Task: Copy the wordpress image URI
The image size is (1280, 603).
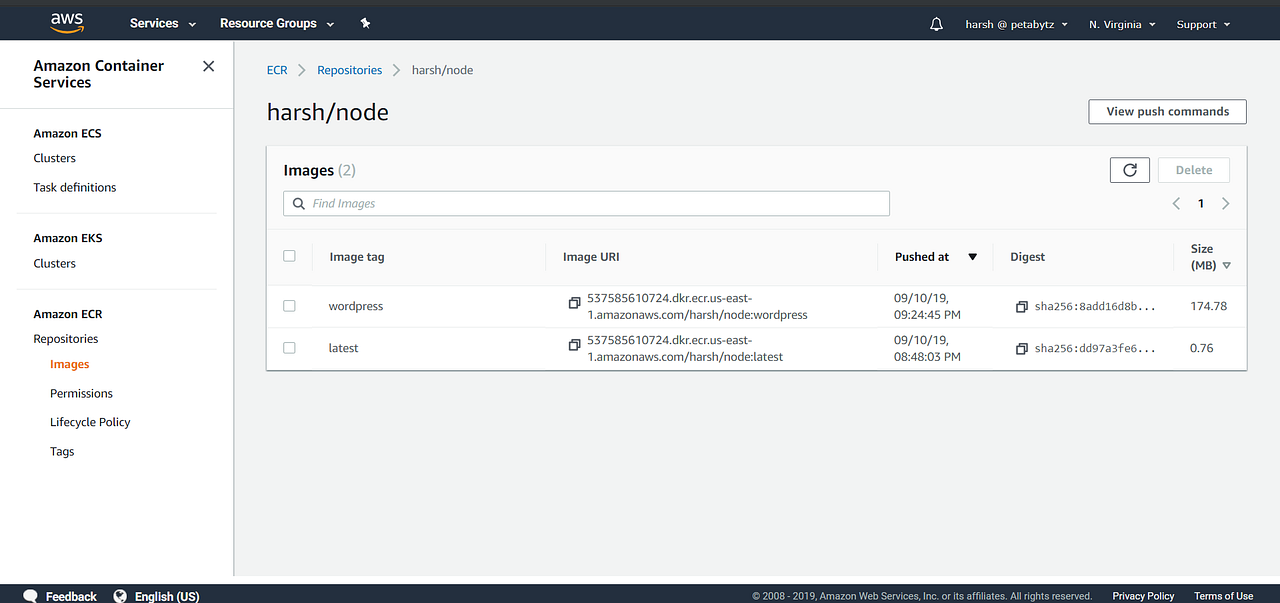Action: [574, 302]
